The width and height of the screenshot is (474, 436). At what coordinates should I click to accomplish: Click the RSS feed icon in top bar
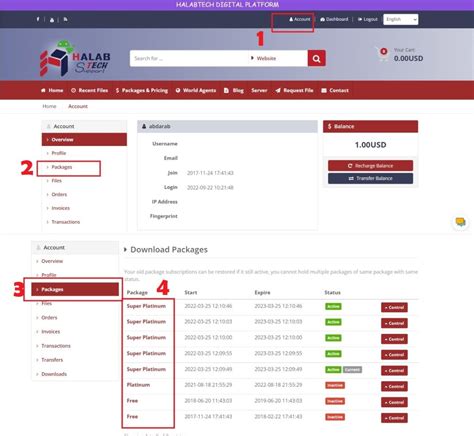click(65, 19)
